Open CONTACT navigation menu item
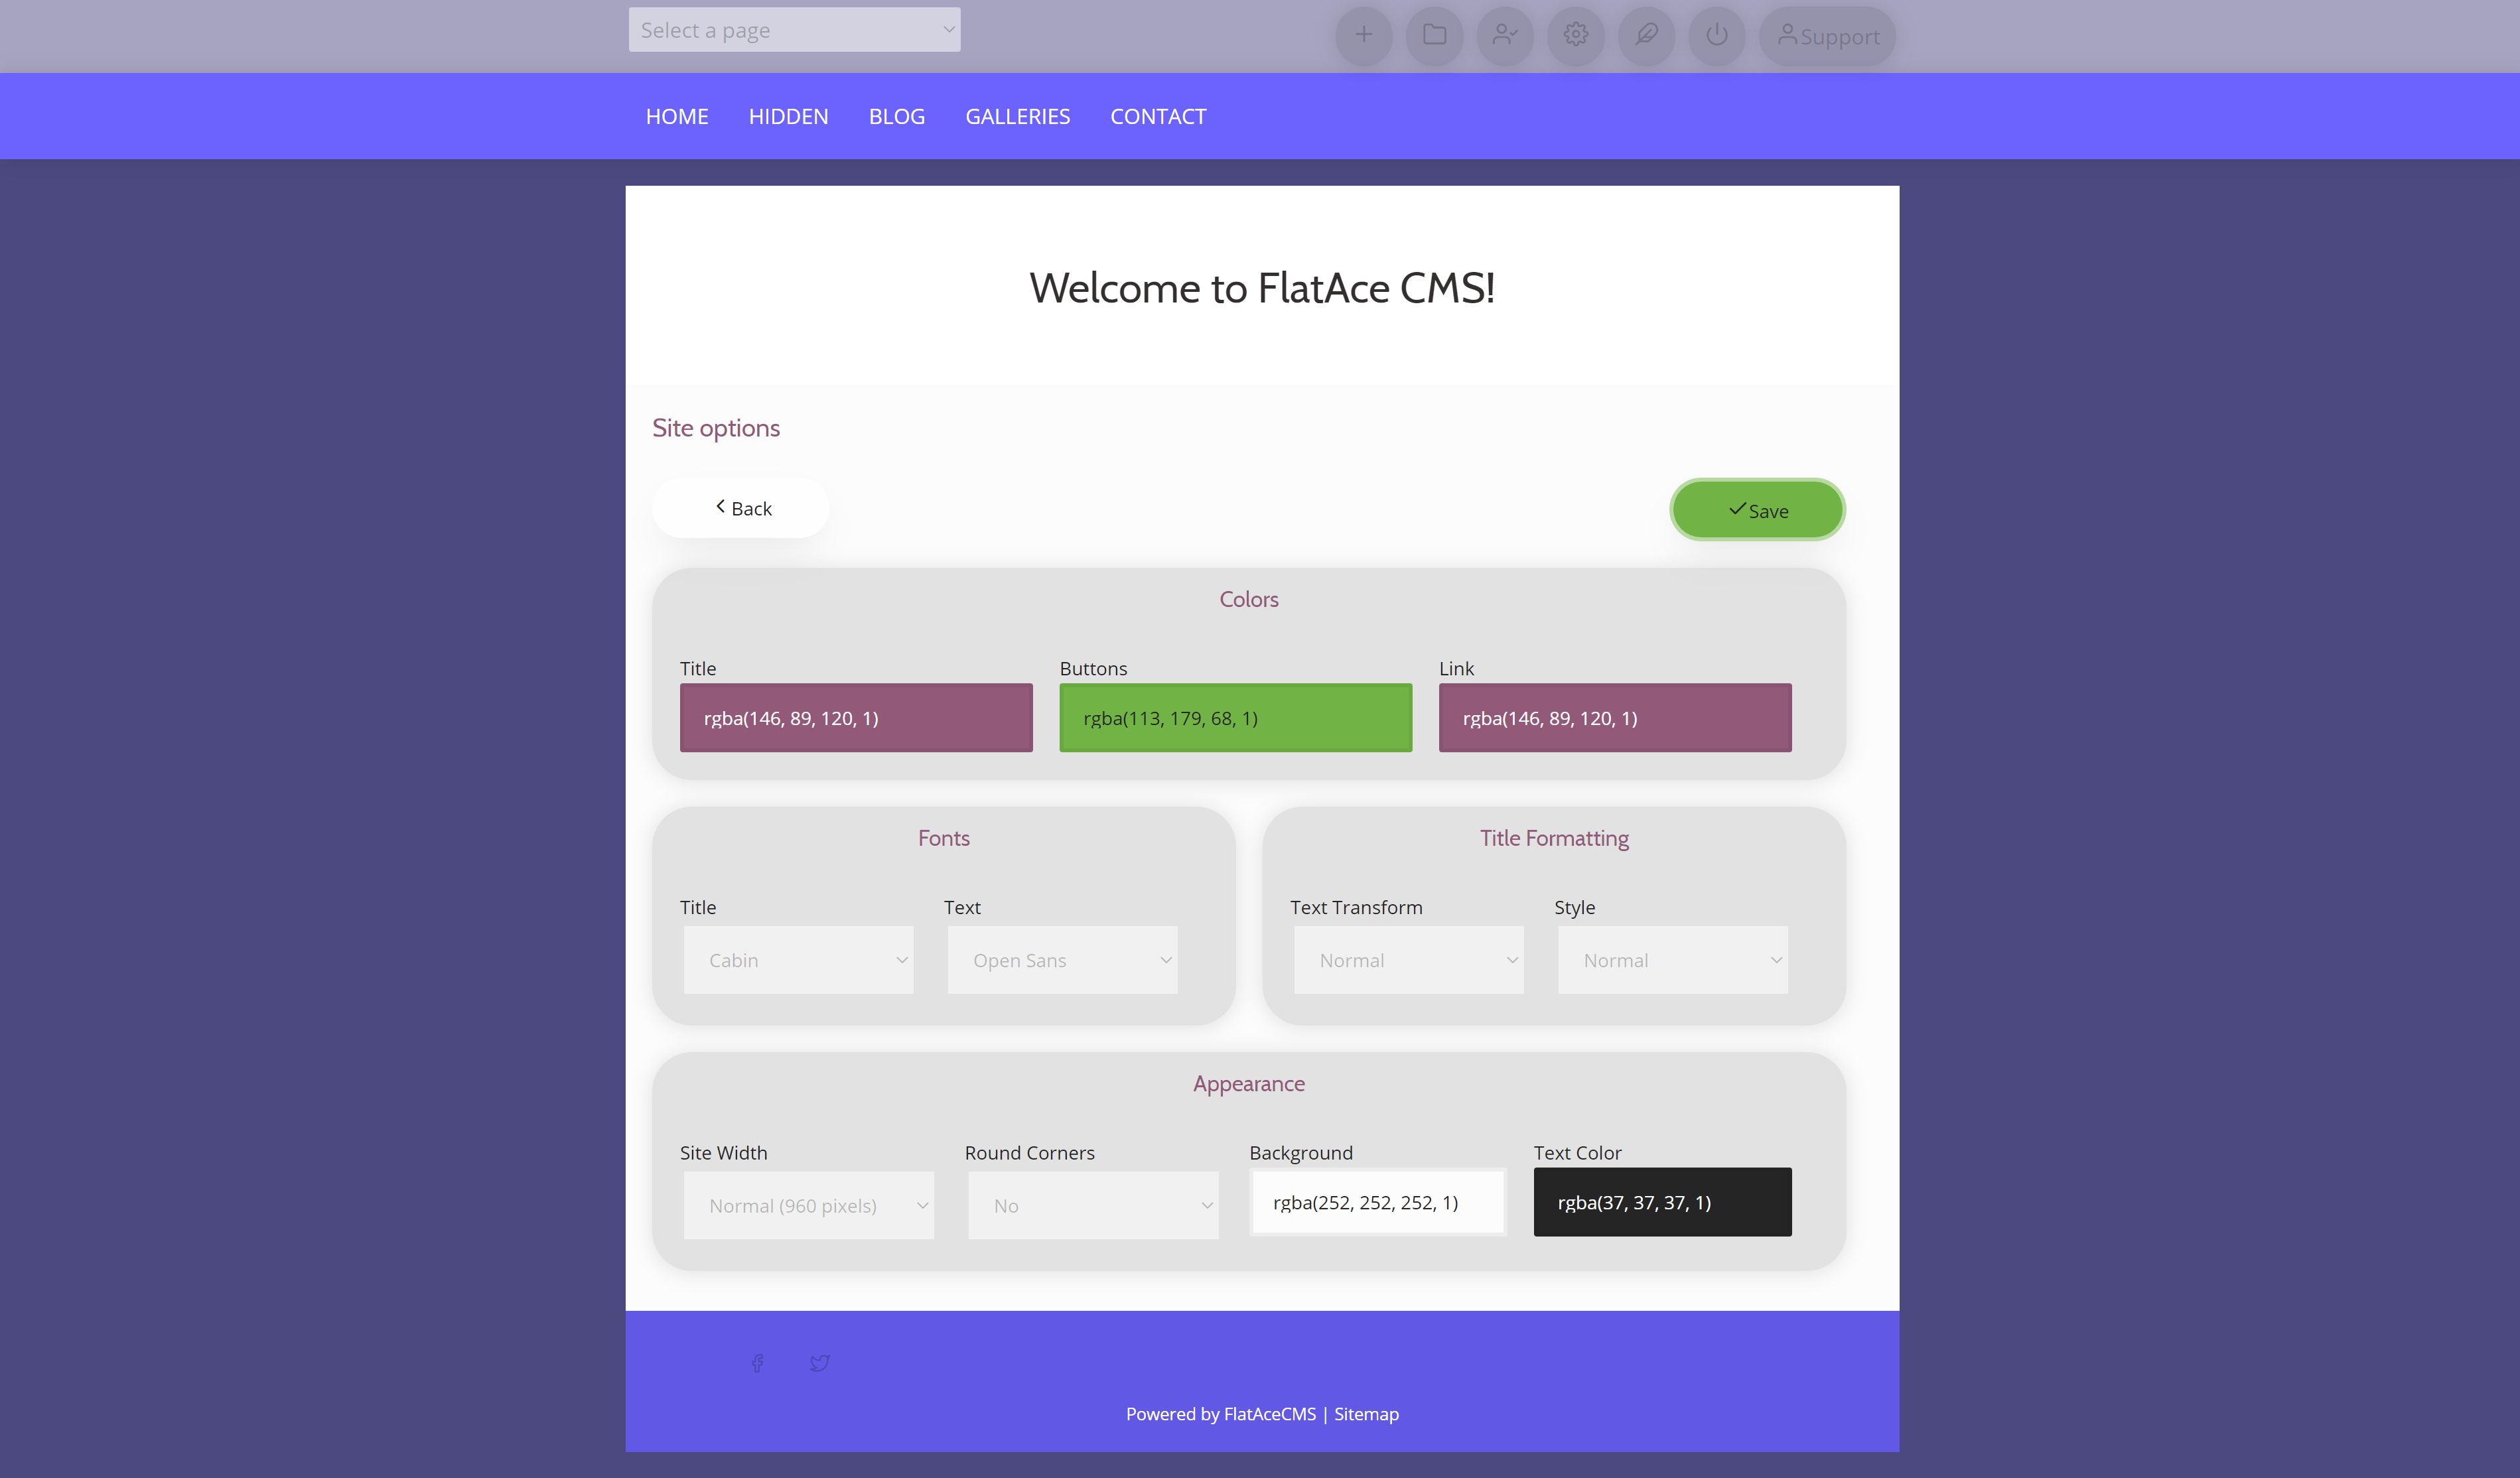Viewport: 2520px width, 1478px height. [x=1158, y=116]
